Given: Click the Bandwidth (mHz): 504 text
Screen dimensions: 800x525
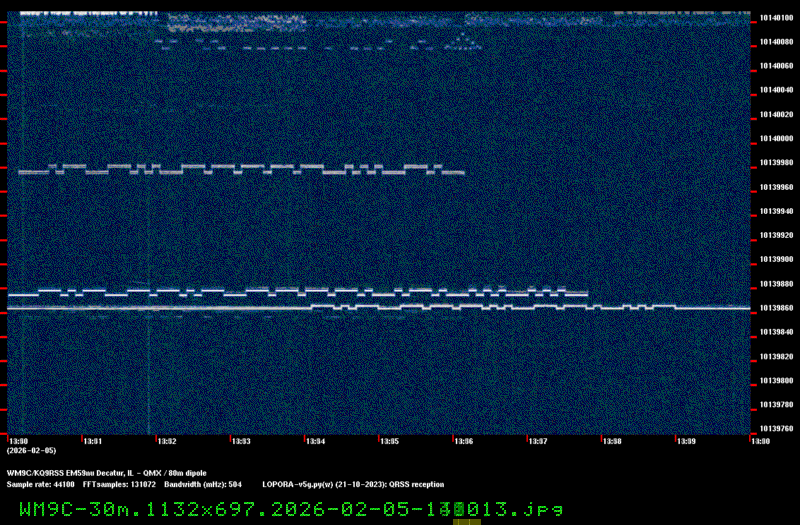Looking at the screenshot, I should pyautogui.click(x=197, y=484).
